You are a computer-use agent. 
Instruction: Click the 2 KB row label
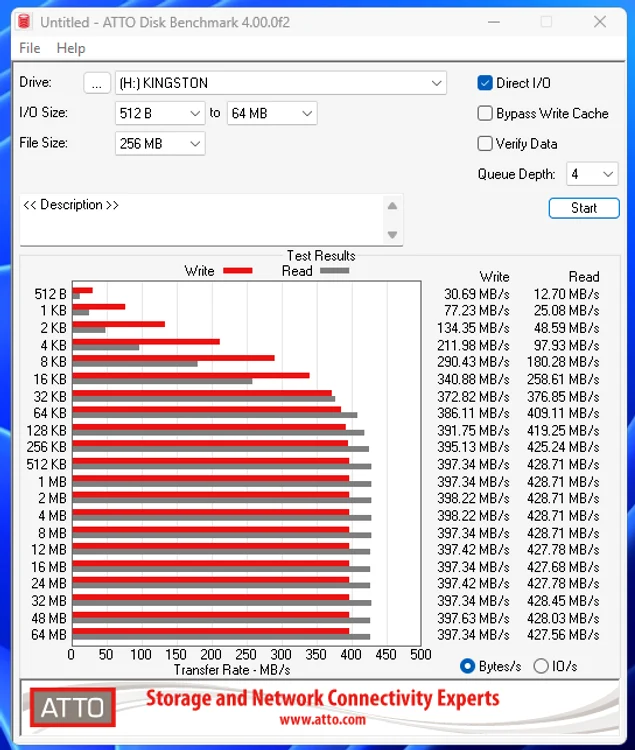tap(54, 328)
